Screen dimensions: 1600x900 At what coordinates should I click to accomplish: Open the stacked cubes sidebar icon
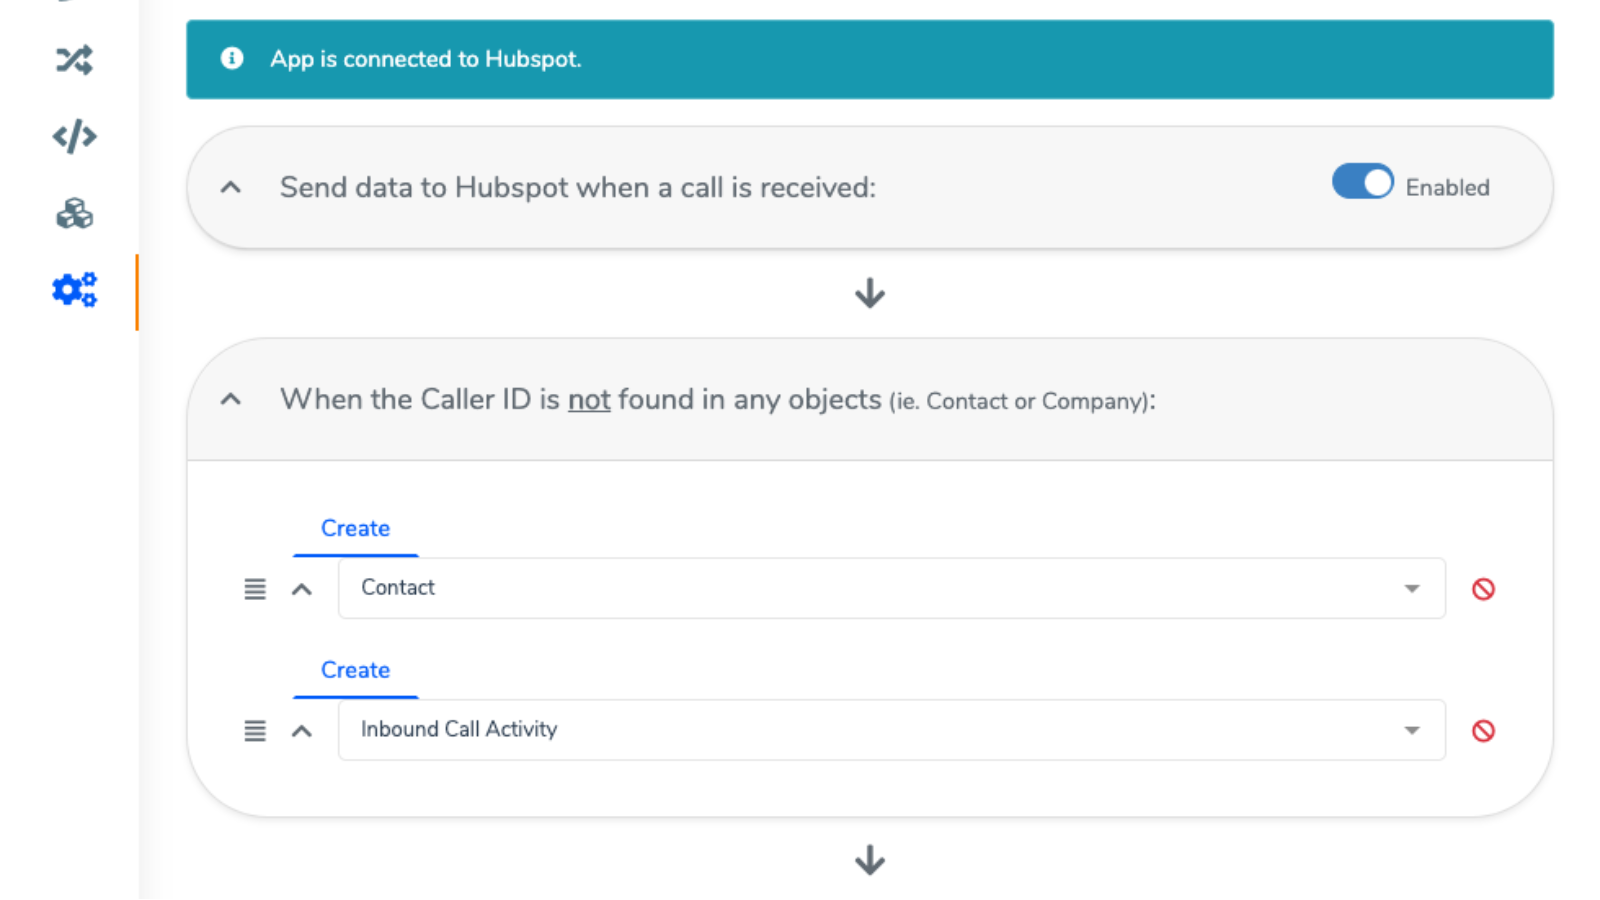(x=74, y=213)
